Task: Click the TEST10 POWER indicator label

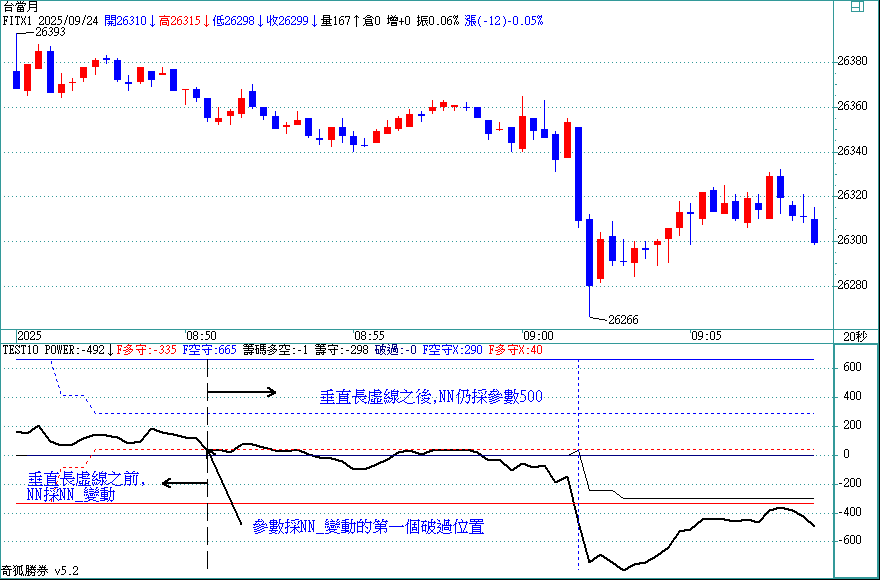Action: point(53,350)
